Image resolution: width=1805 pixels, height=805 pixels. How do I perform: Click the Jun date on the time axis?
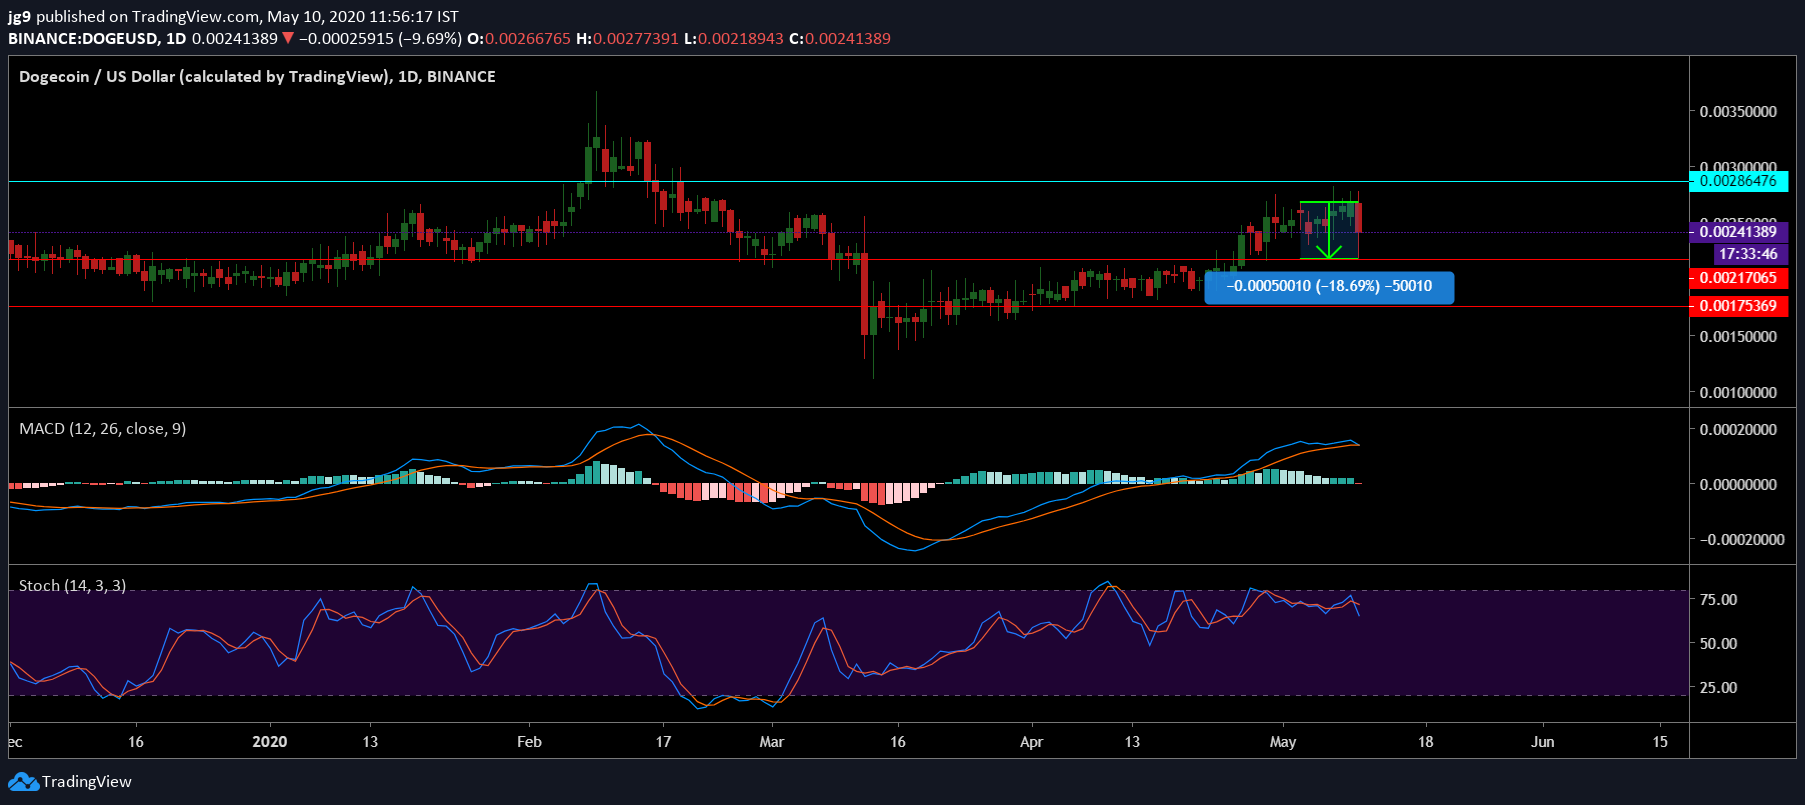coord(1543,742)
